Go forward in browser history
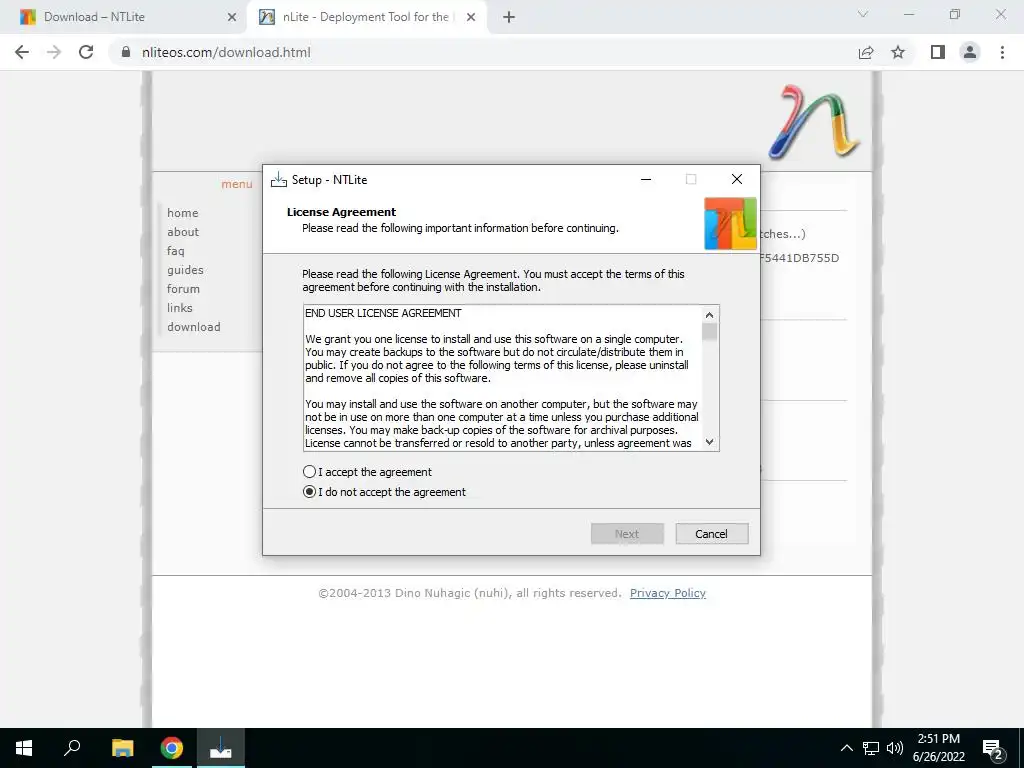 (54, 52)
